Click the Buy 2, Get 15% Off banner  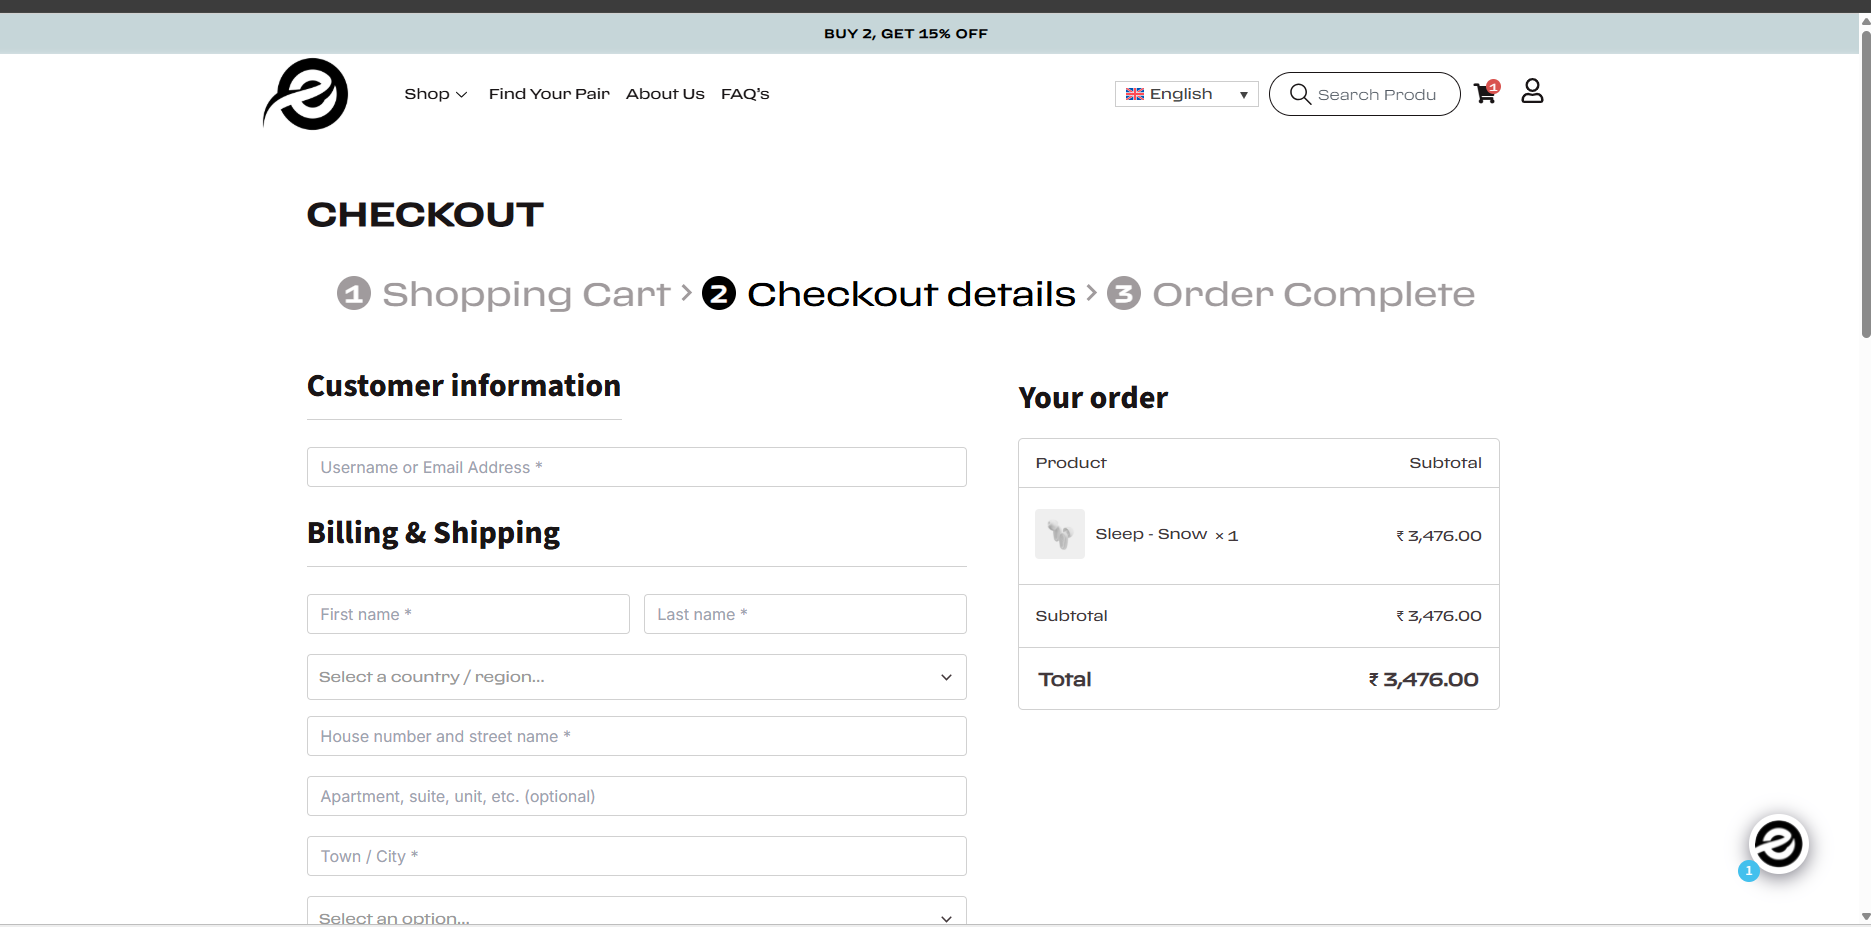tap(905, 34)
